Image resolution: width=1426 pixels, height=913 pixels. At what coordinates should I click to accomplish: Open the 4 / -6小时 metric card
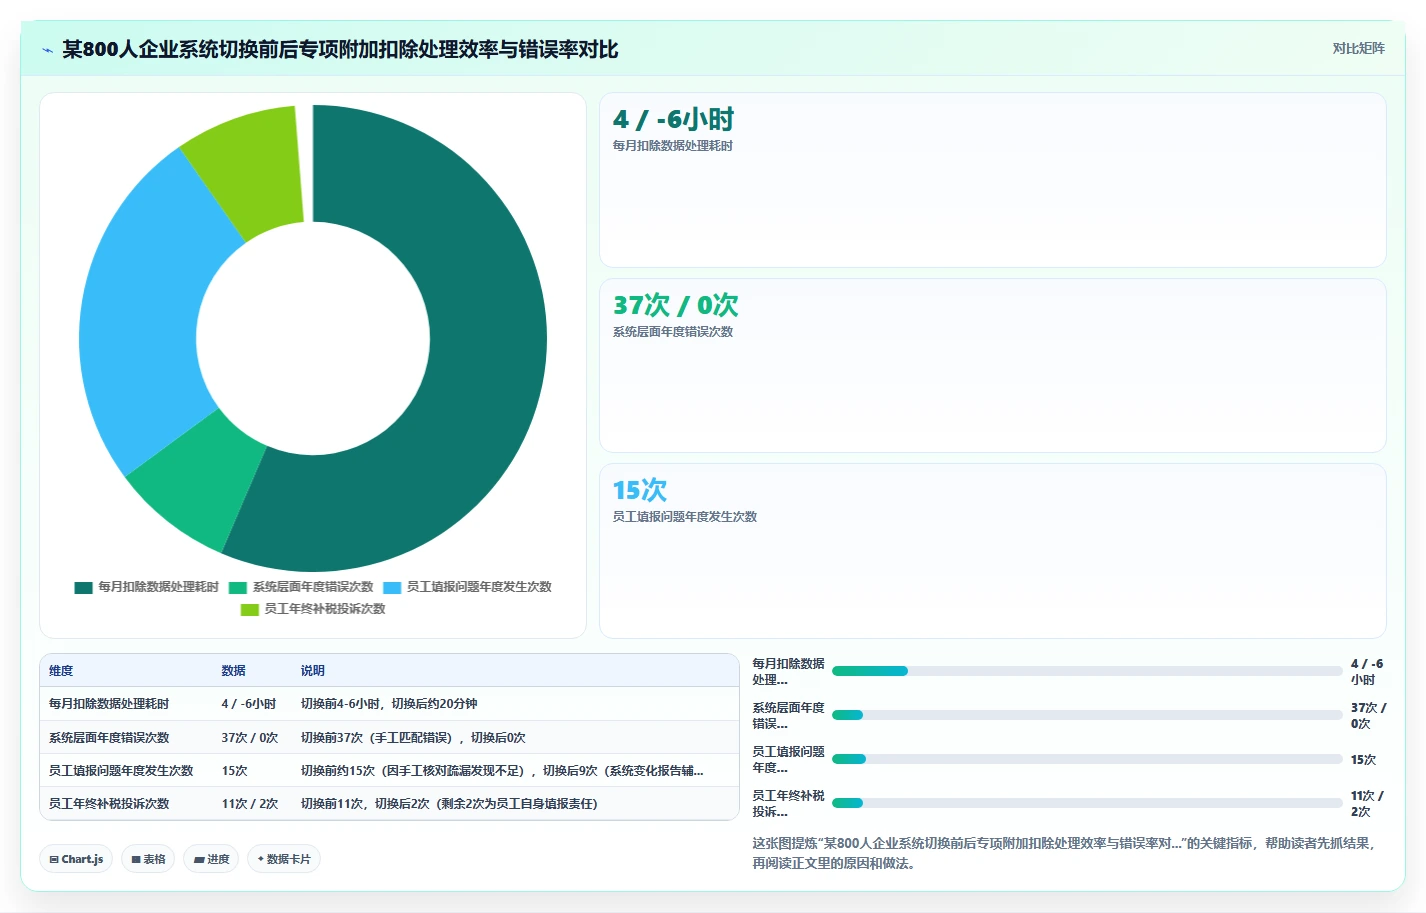pyautogui.click(x=992, y=180)
